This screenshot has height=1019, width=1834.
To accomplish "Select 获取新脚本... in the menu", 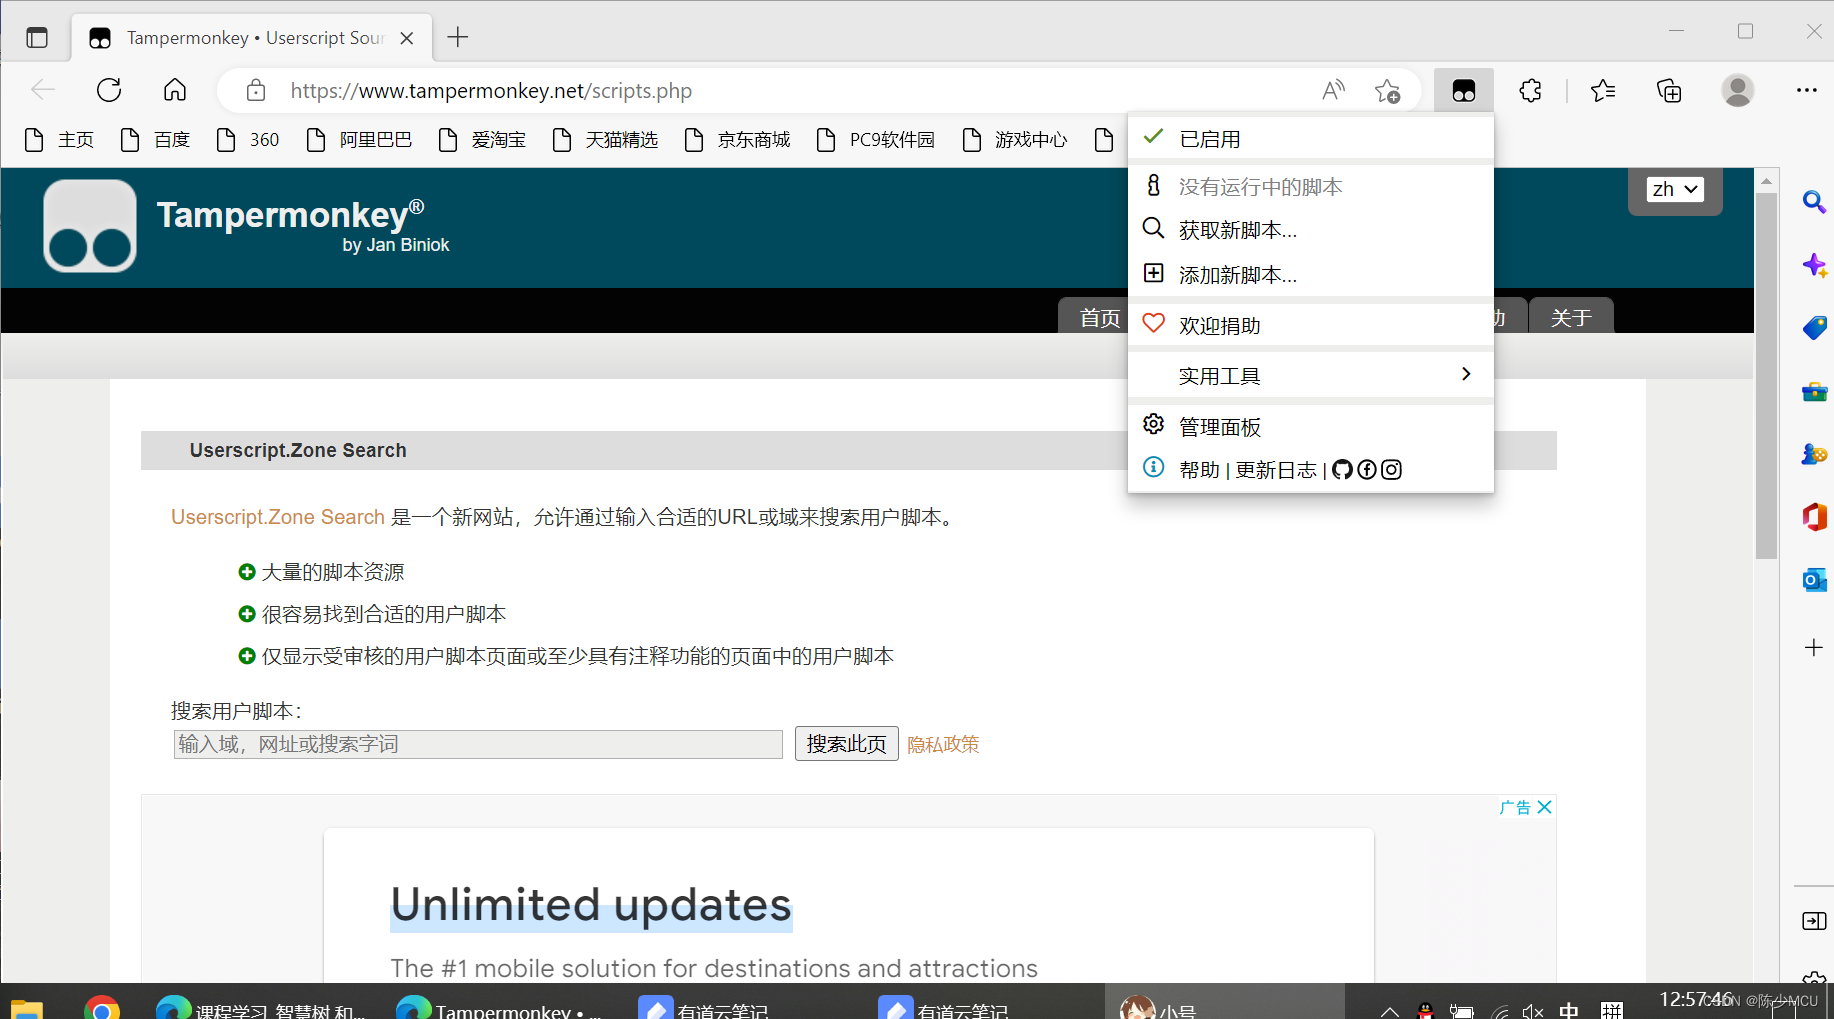I will [1311, 230].
